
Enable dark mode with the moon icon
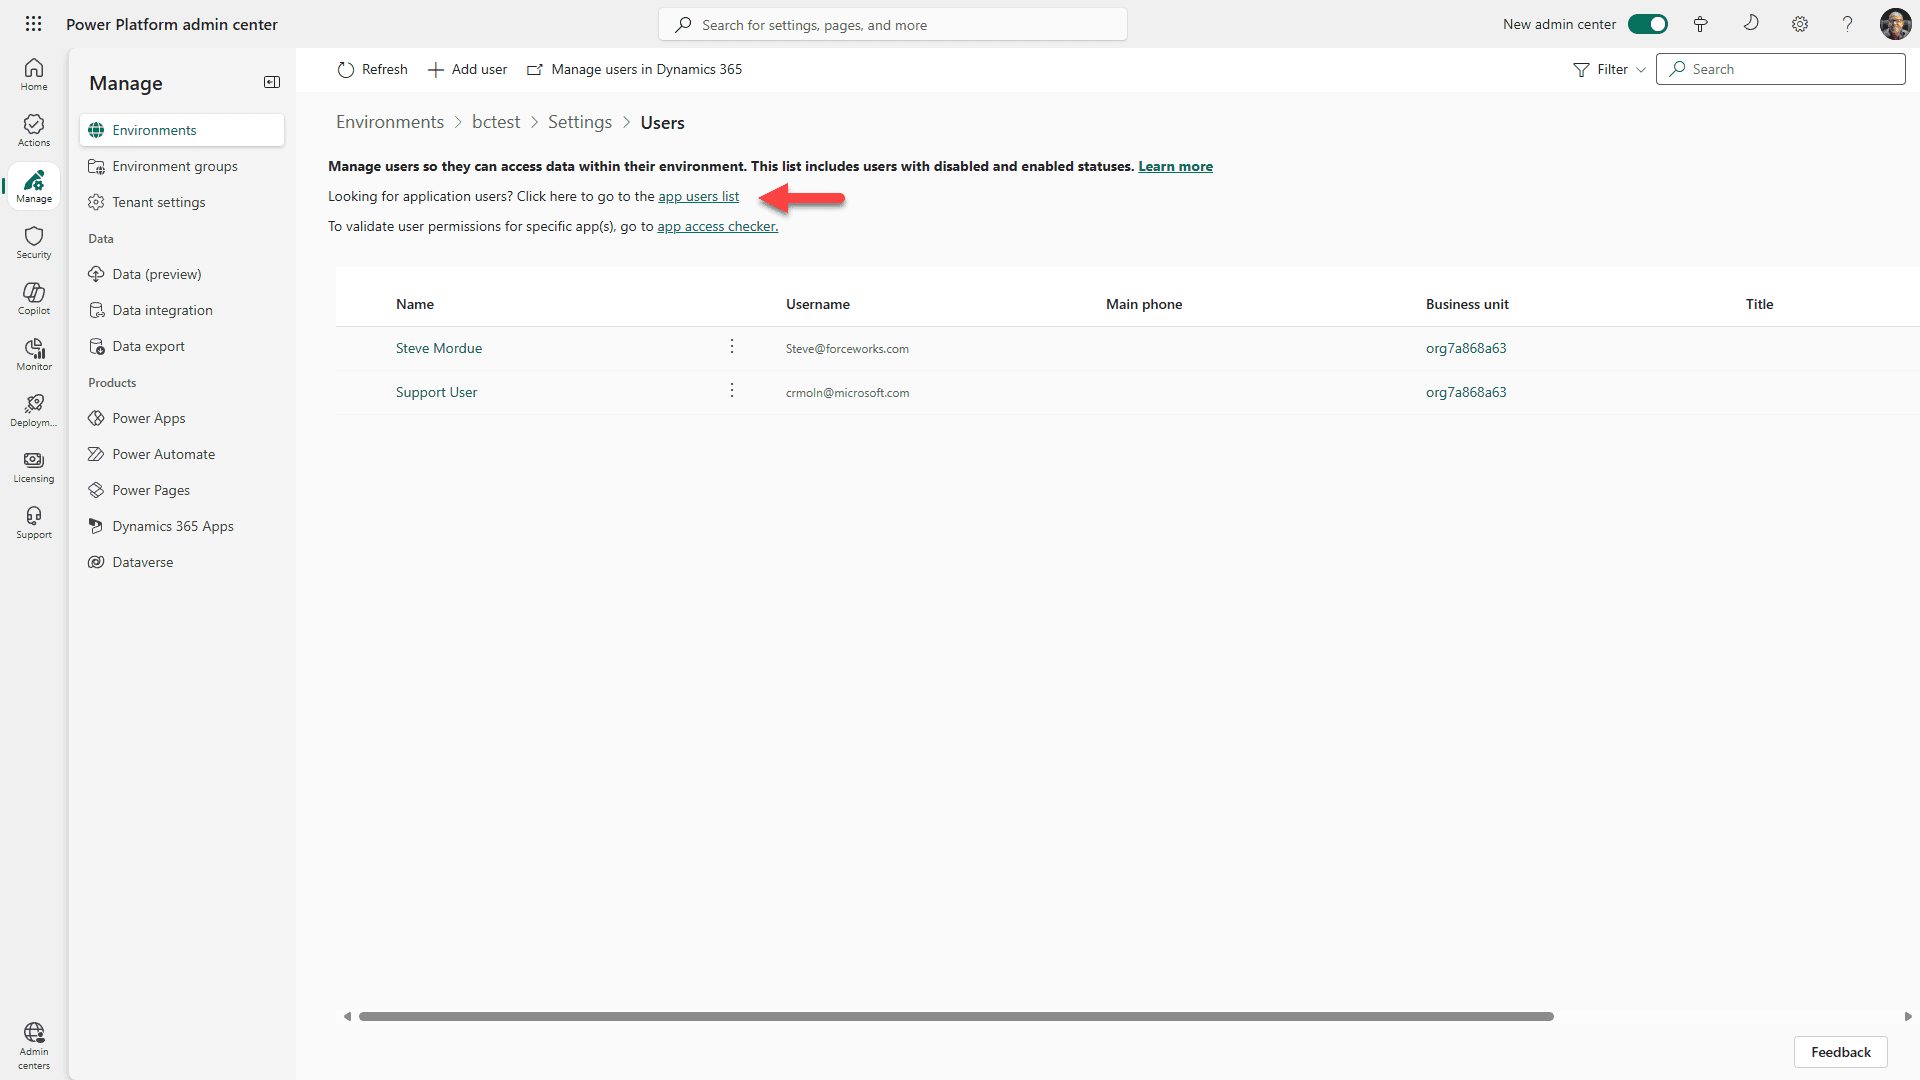point(1750,23)
